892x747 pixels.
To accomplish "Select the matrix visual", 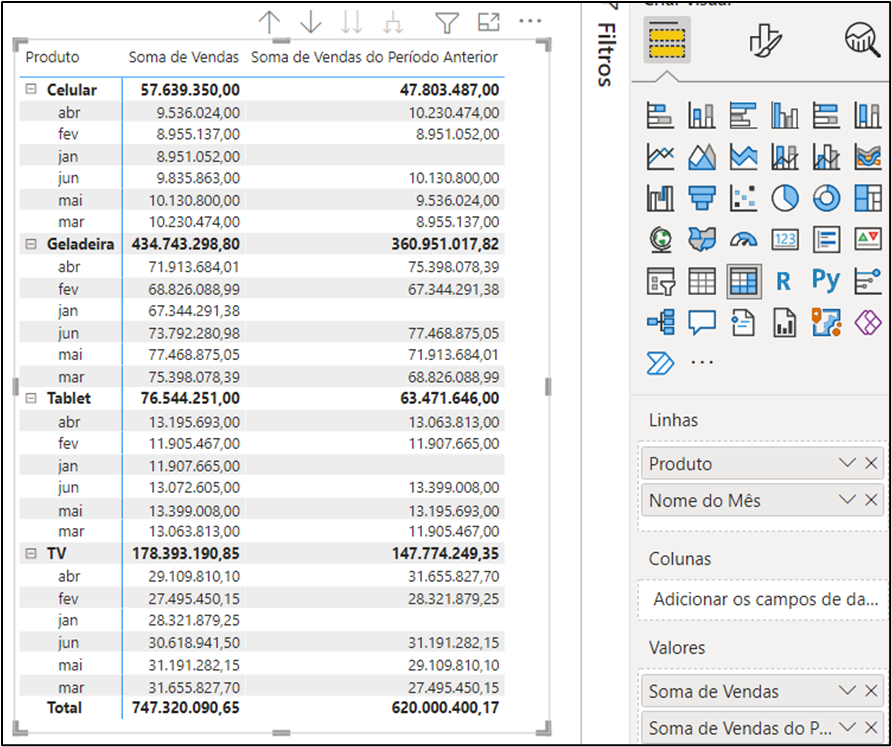I will [744, 281].
